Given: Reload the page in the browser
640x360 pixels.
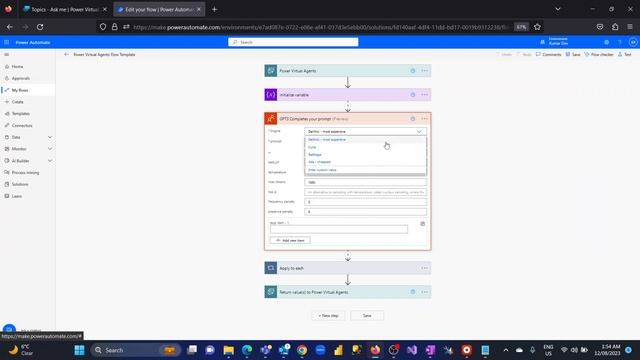Looking at the screenshot, I should pos(40,27).
